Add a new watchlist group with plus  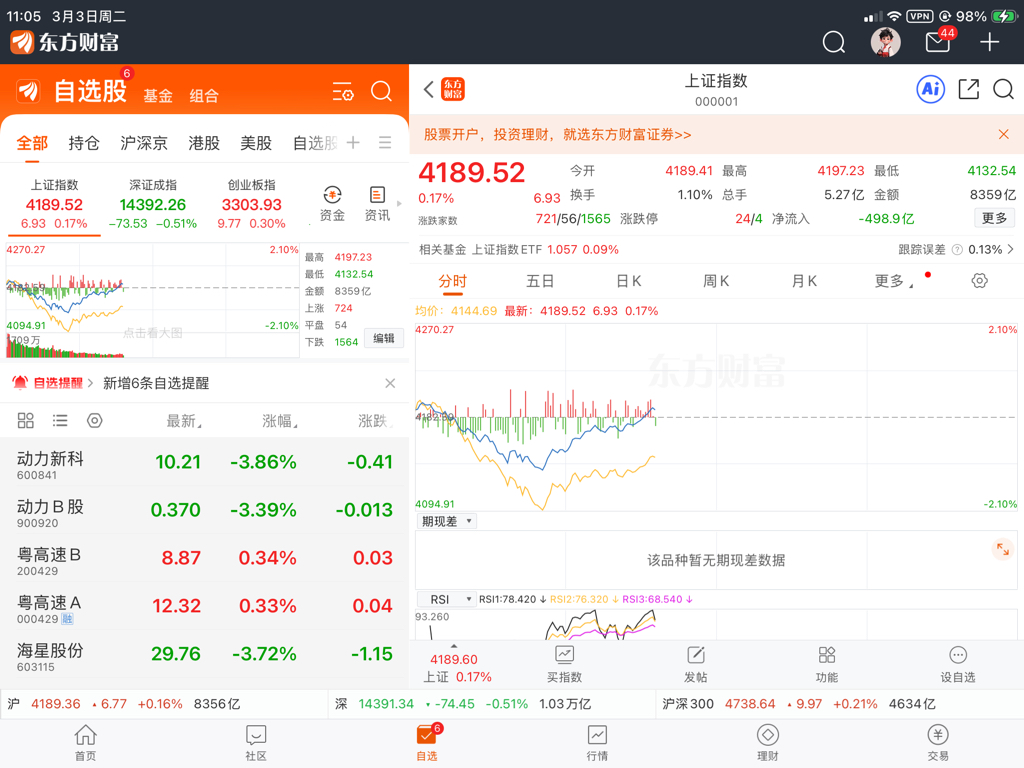click(353, 142)
